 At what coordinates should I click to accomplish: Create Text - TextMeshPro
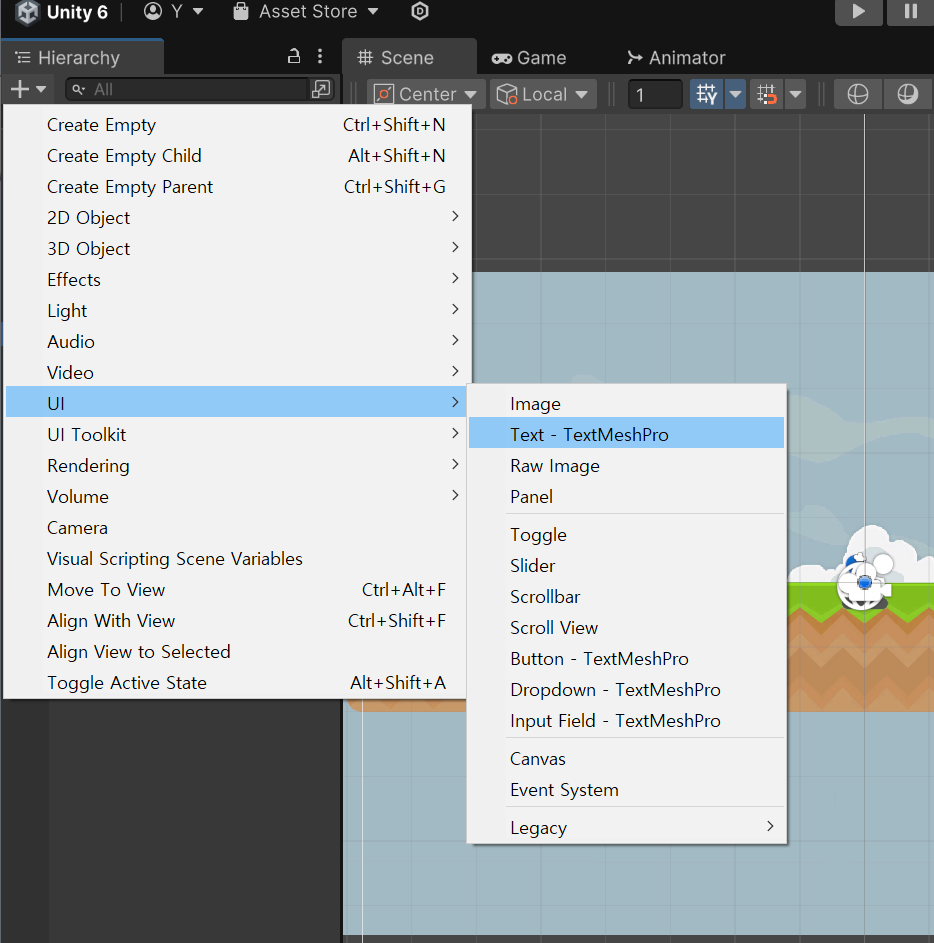tap(626, 433)
